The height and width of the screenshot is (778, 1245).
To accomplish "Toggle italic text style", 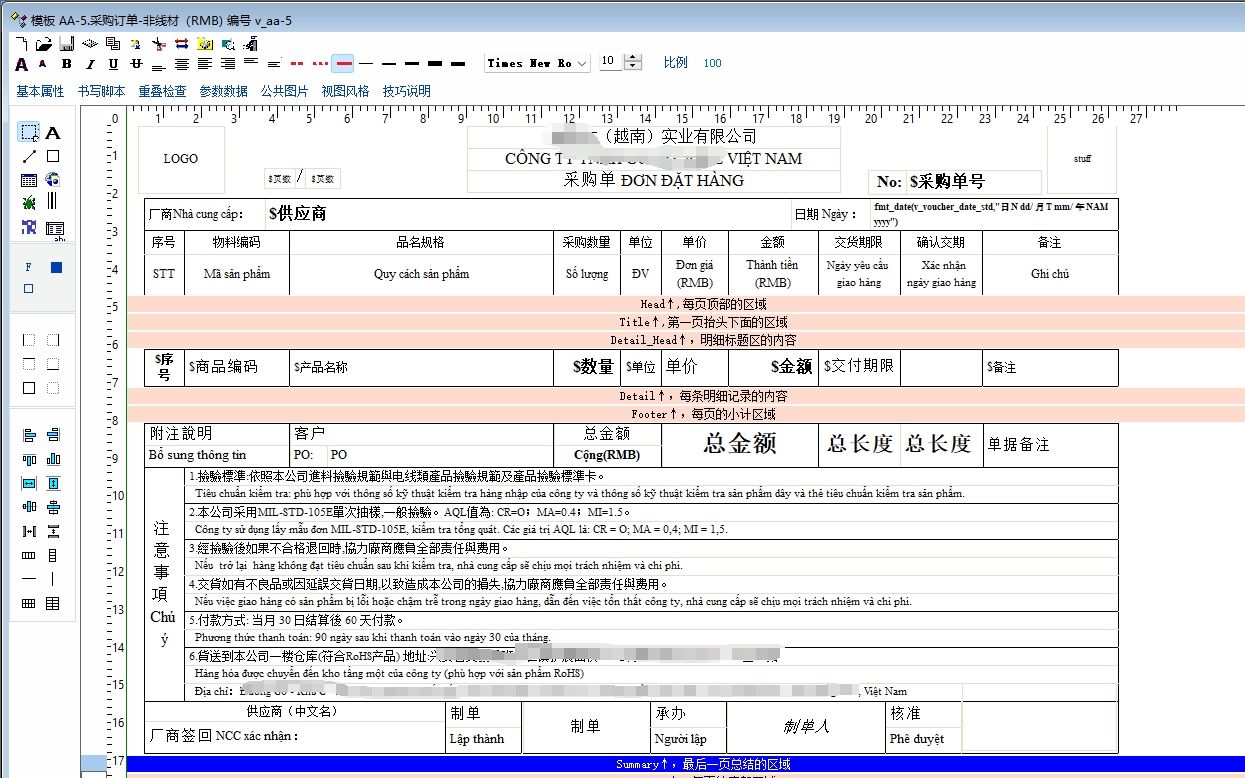I will [89, 64].
